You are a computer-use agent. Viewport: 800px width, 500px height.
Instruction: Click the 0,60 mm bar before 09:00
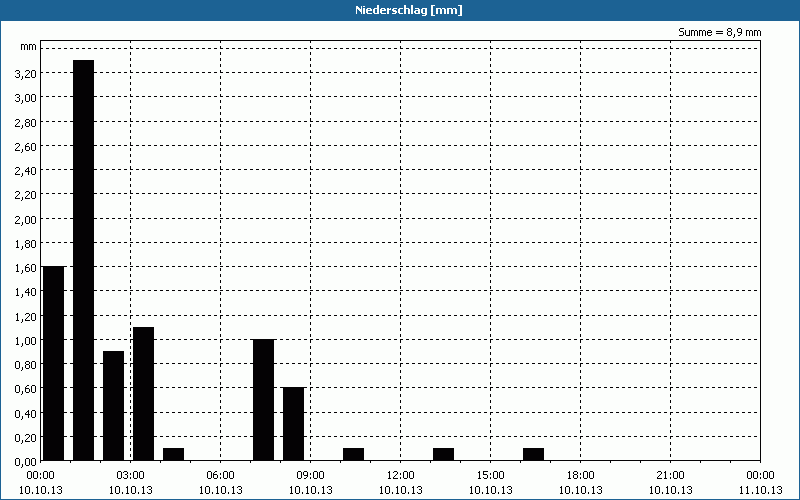[293, 424]
